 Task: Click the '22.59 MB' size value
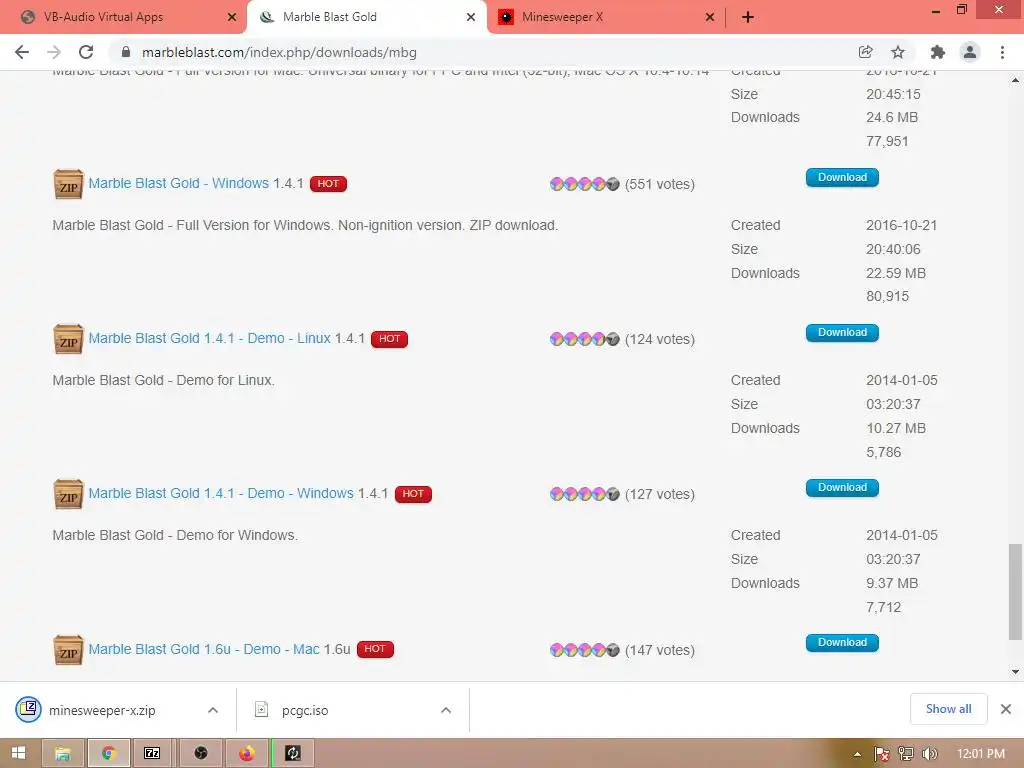pyautogui.click(x=895, y=273)
